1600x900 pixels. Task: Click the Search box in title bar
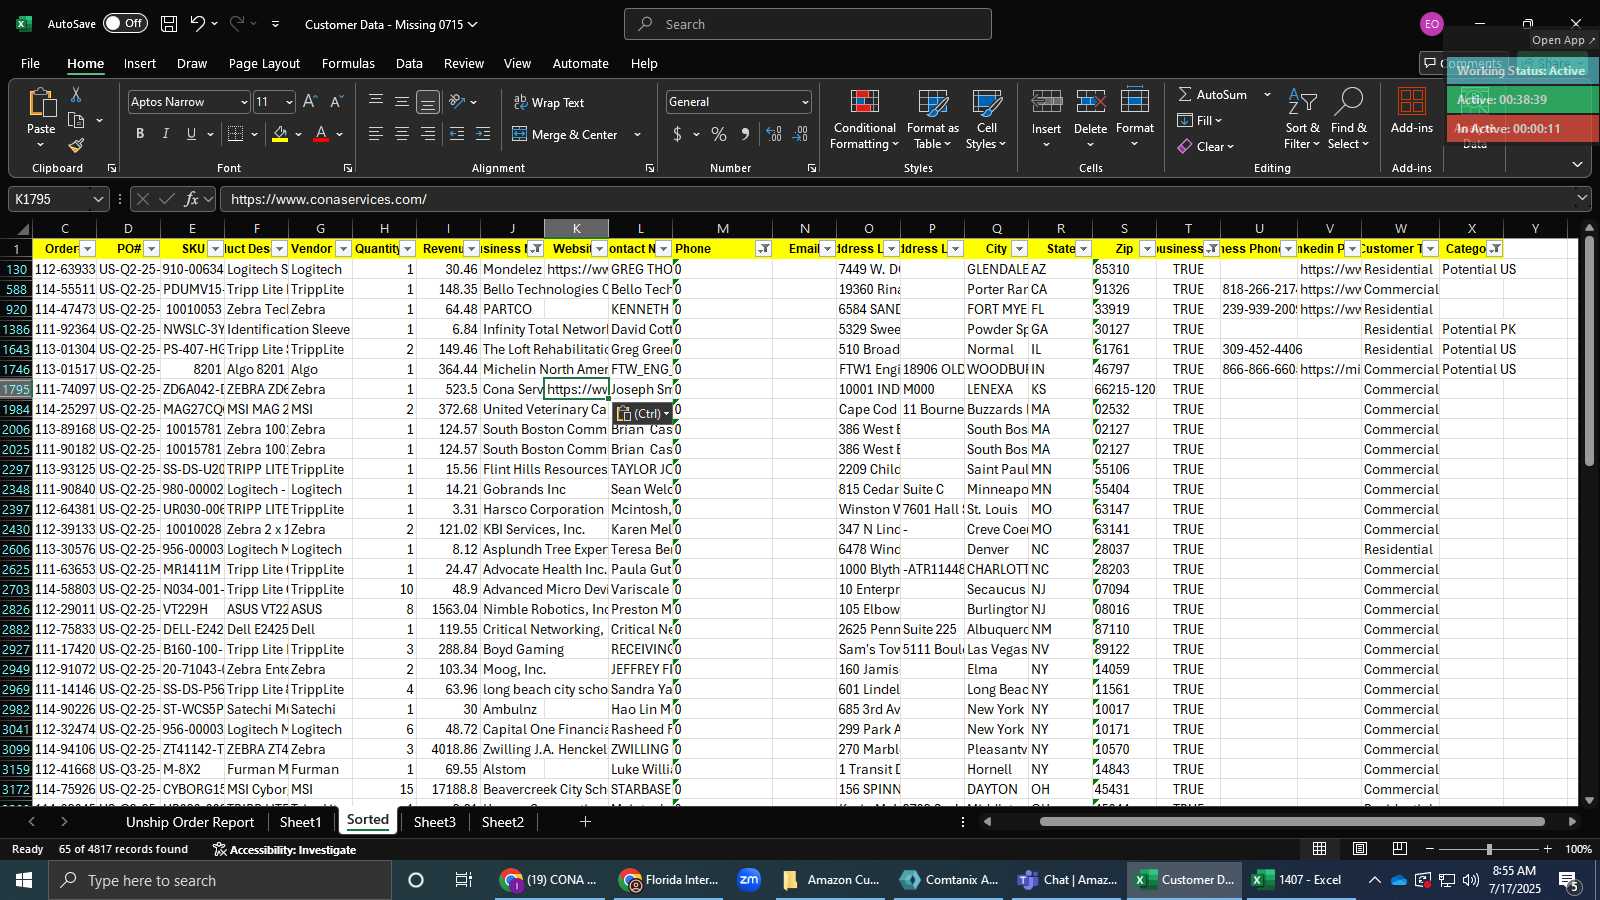pyautogui.click(x=808, y=24)
